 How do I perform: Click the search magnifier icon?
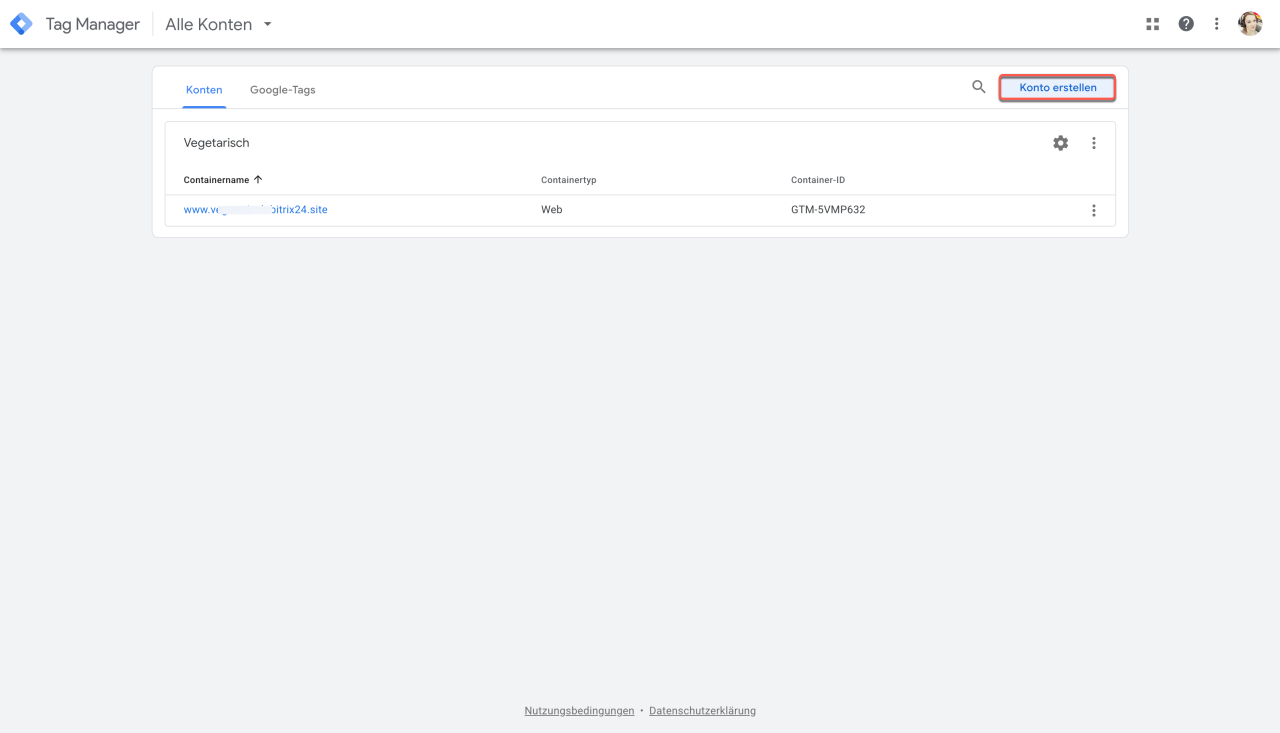[979, 87]
